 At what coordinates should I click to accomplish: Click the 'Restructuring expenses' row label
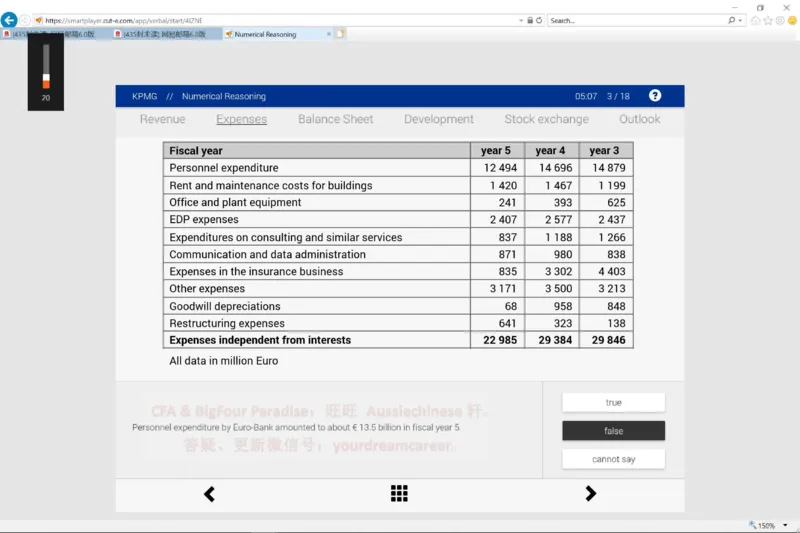tap(227, 323)
